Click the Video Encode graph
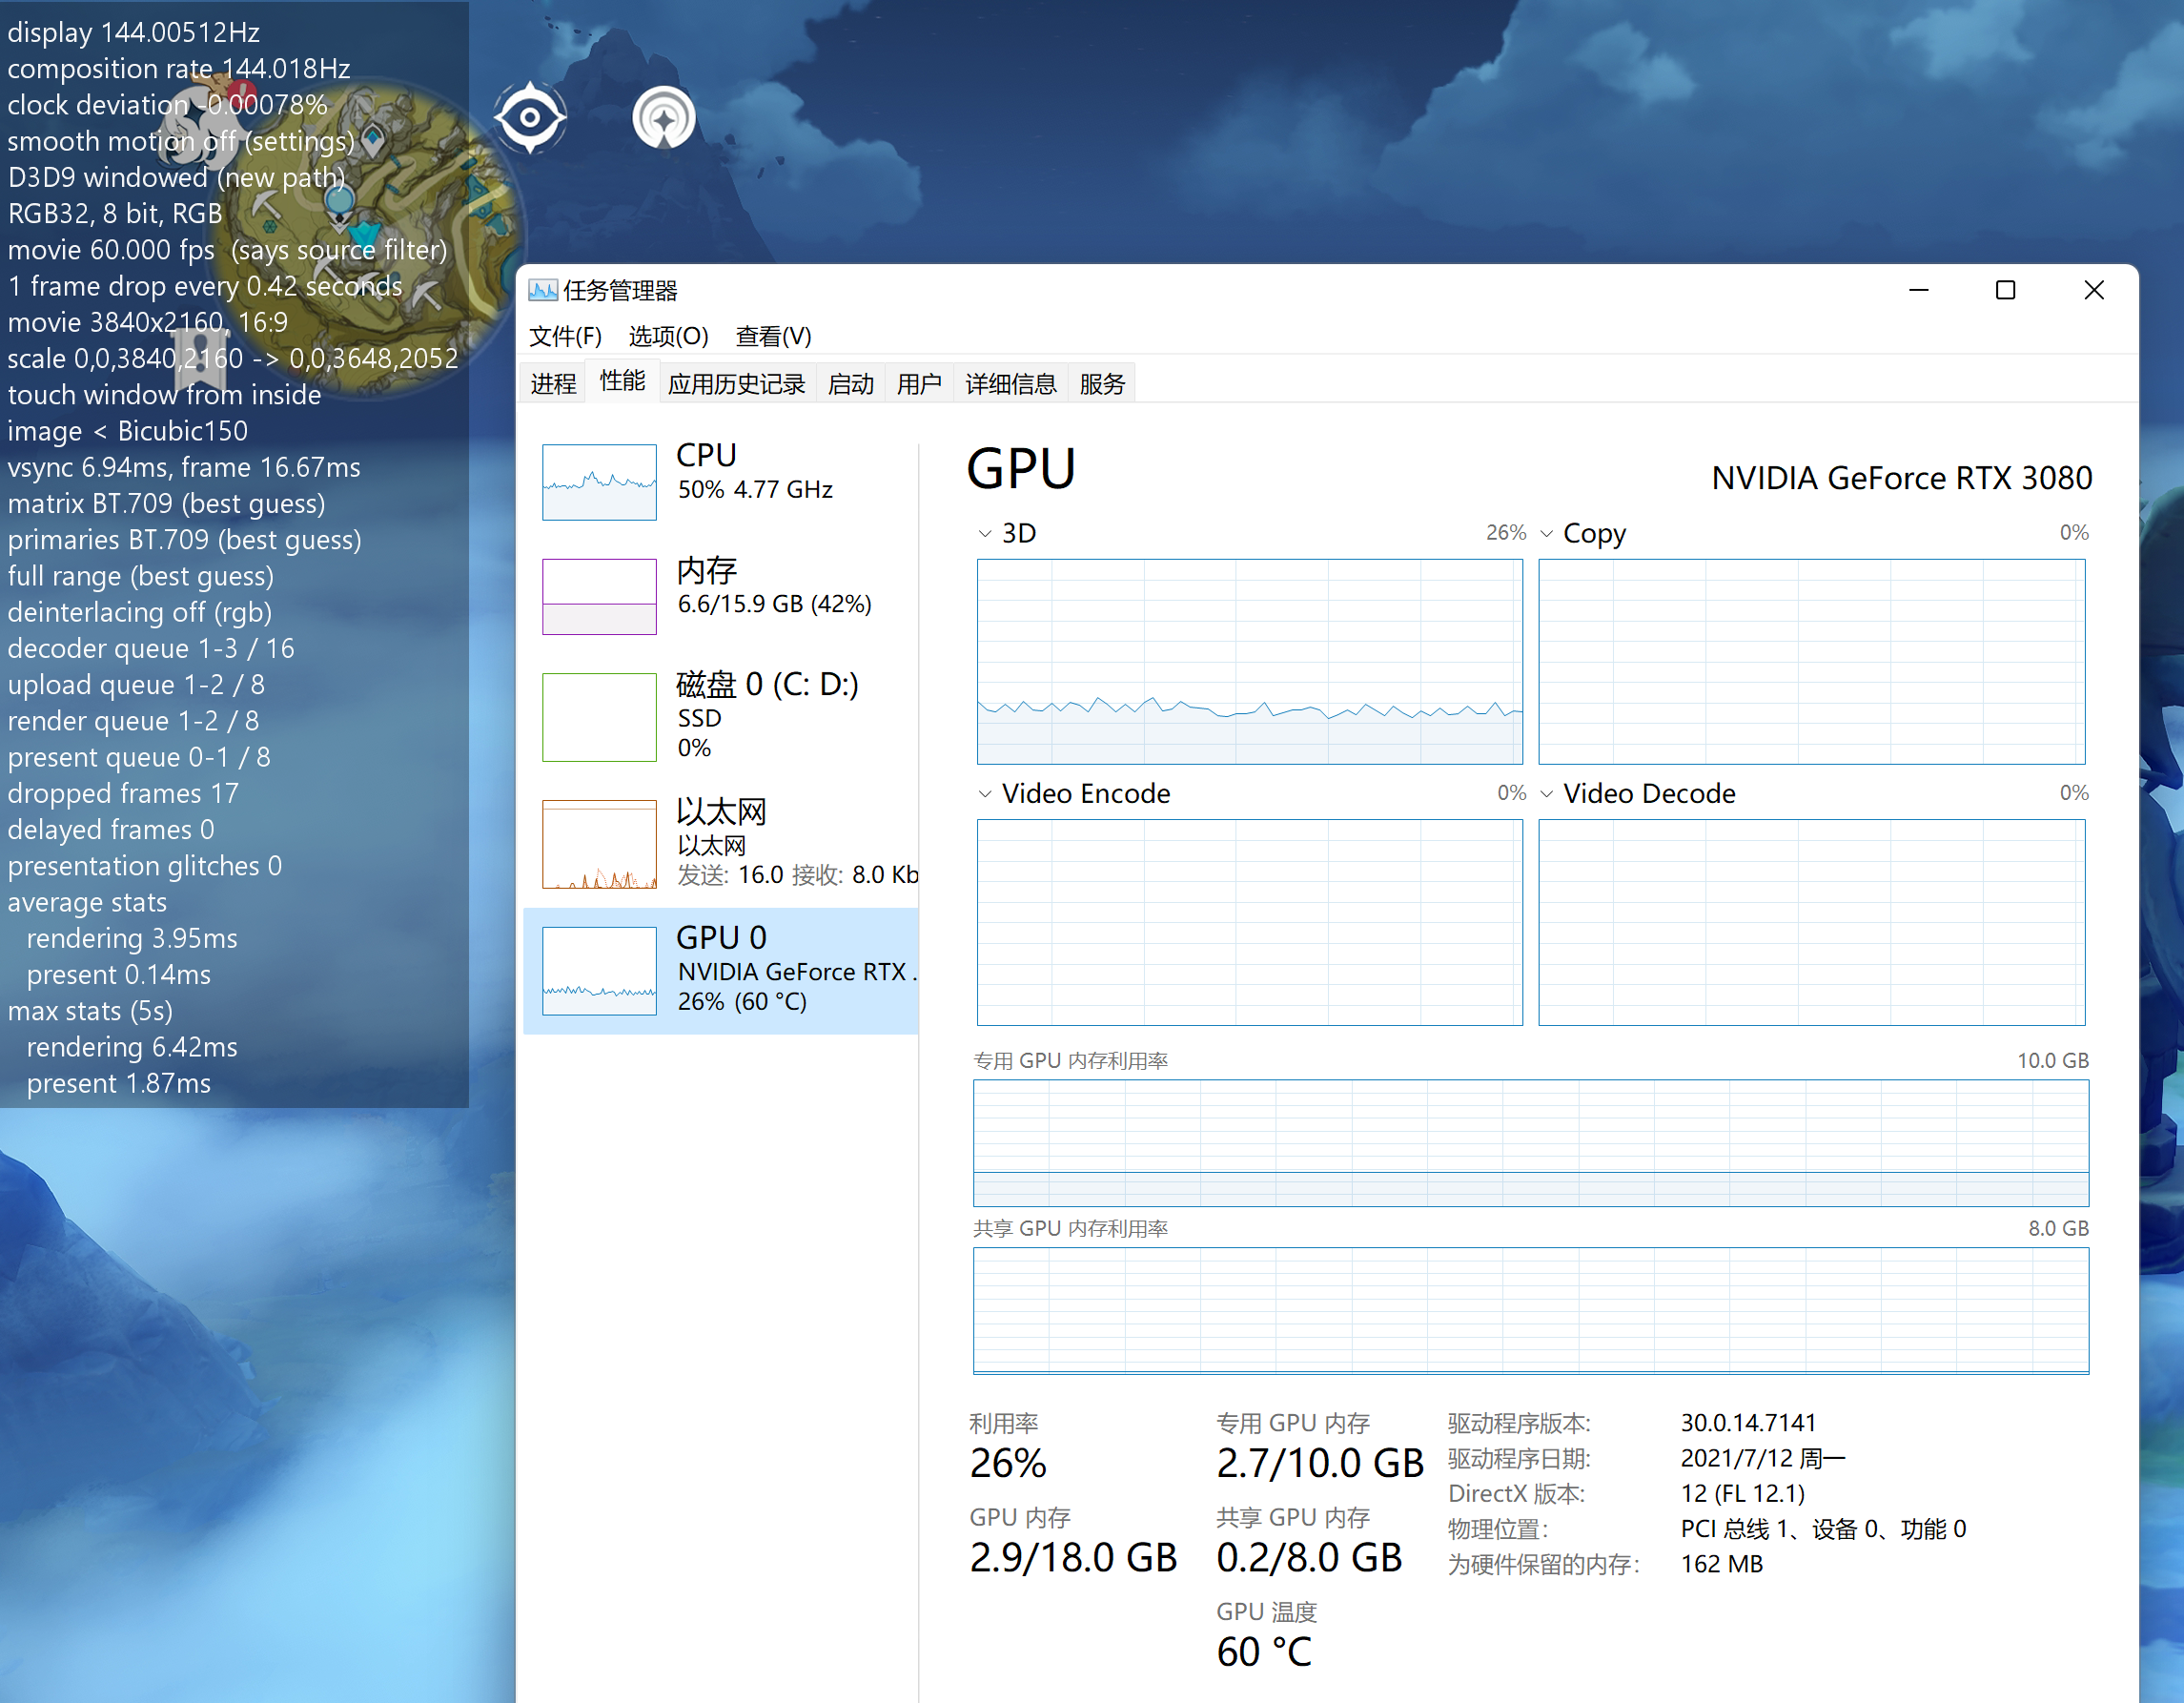Screen dimensions: 2184x1703 tap(1250, 922)
